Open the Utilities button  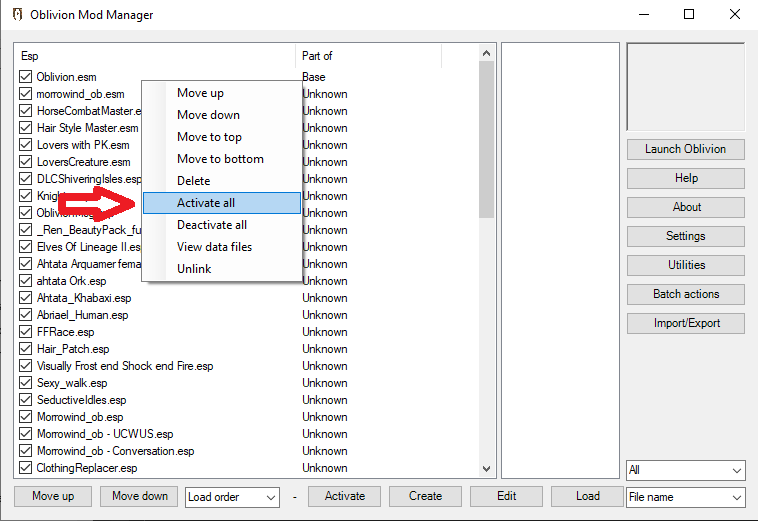pyautogui.click(x=686, y=265)
